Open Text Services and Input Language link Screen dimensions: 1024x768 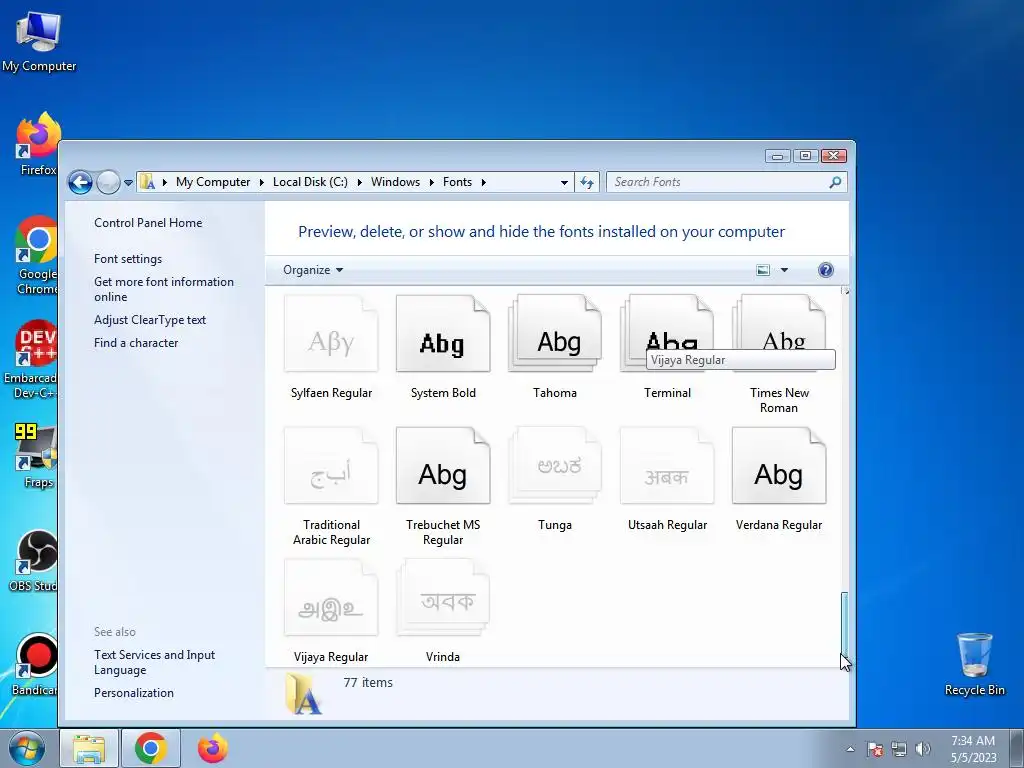154,662
